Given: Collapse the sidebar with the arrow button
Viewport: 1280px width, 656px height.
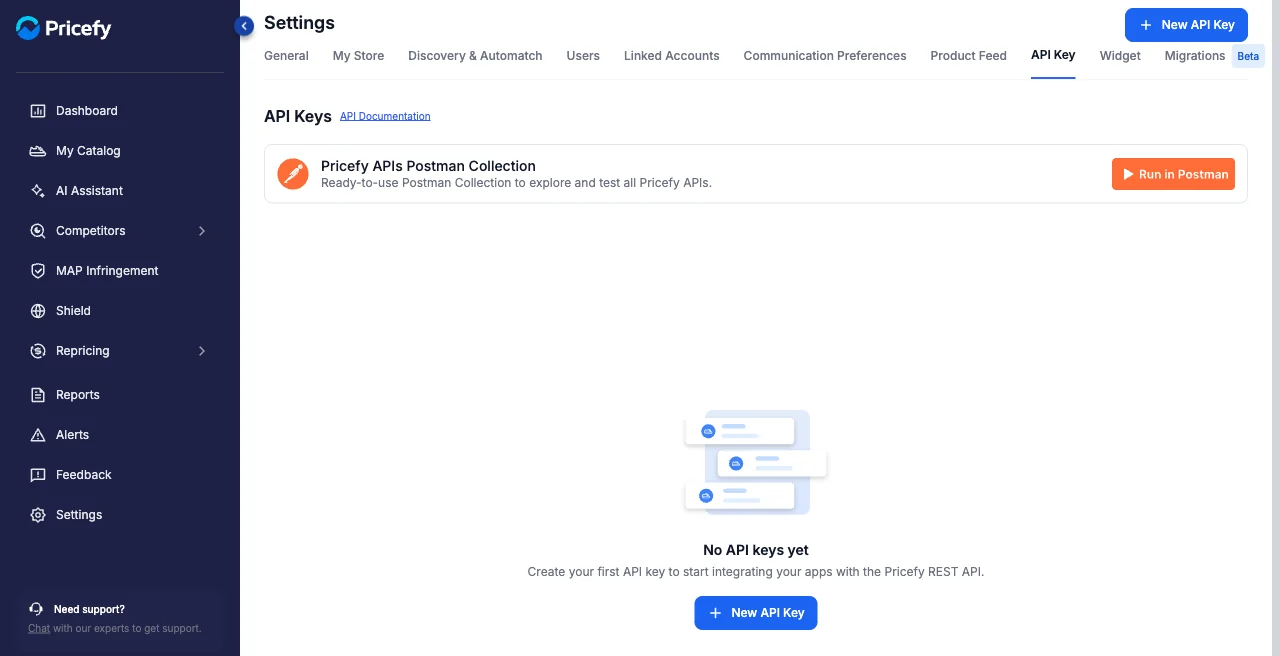Looking at the screenshot, I should tap(244, 26).
